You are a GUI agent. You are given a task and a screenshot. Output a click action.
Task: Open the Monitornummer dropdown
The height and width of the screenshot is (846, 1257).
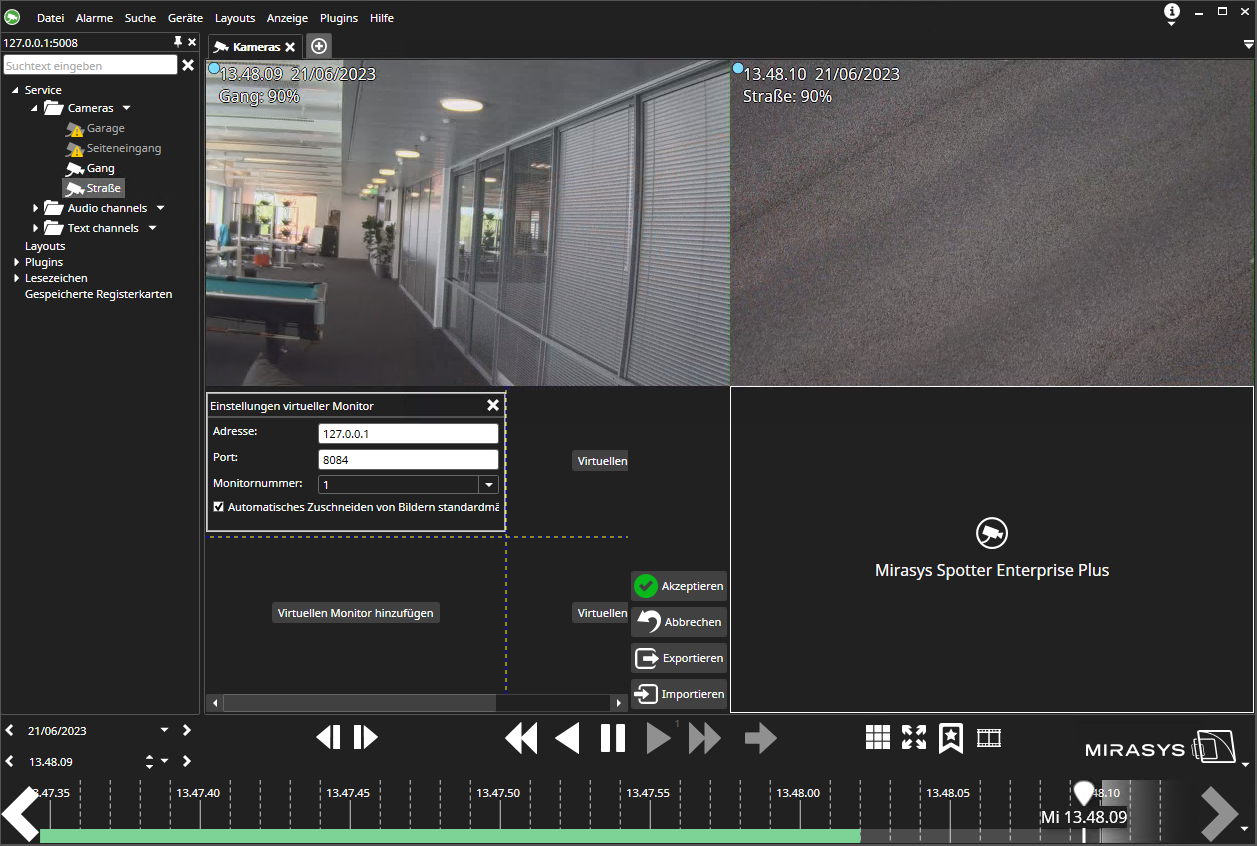(488, 484)
